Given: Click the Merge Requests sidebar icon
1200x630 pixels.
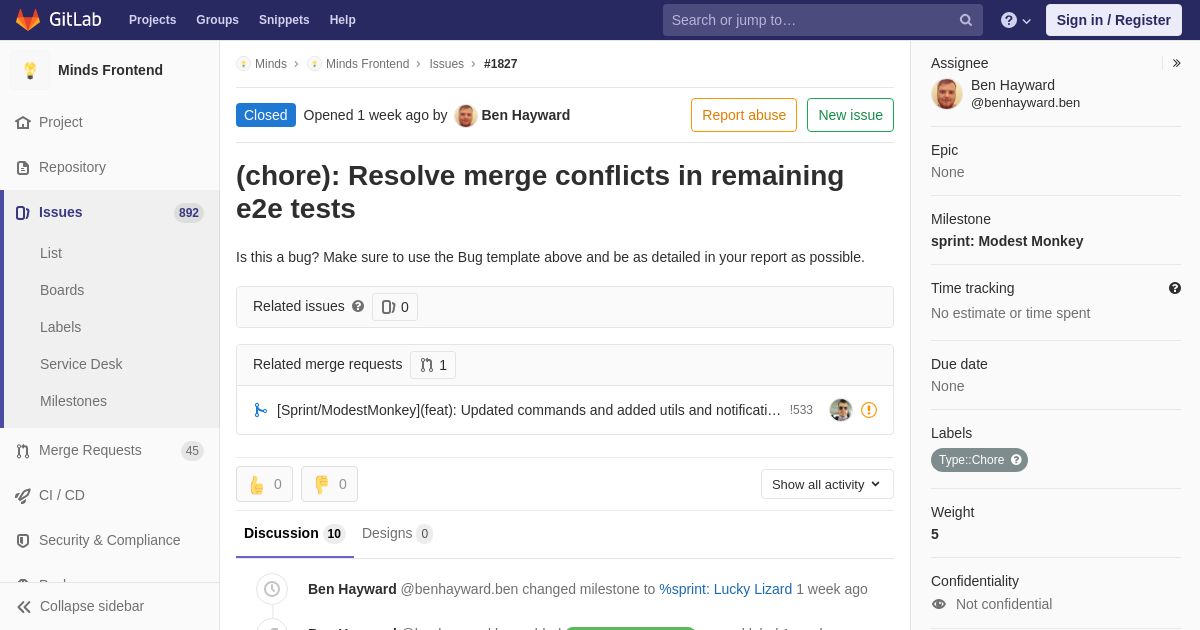Looking at the screenshot, I should click(x=23, y=451).
